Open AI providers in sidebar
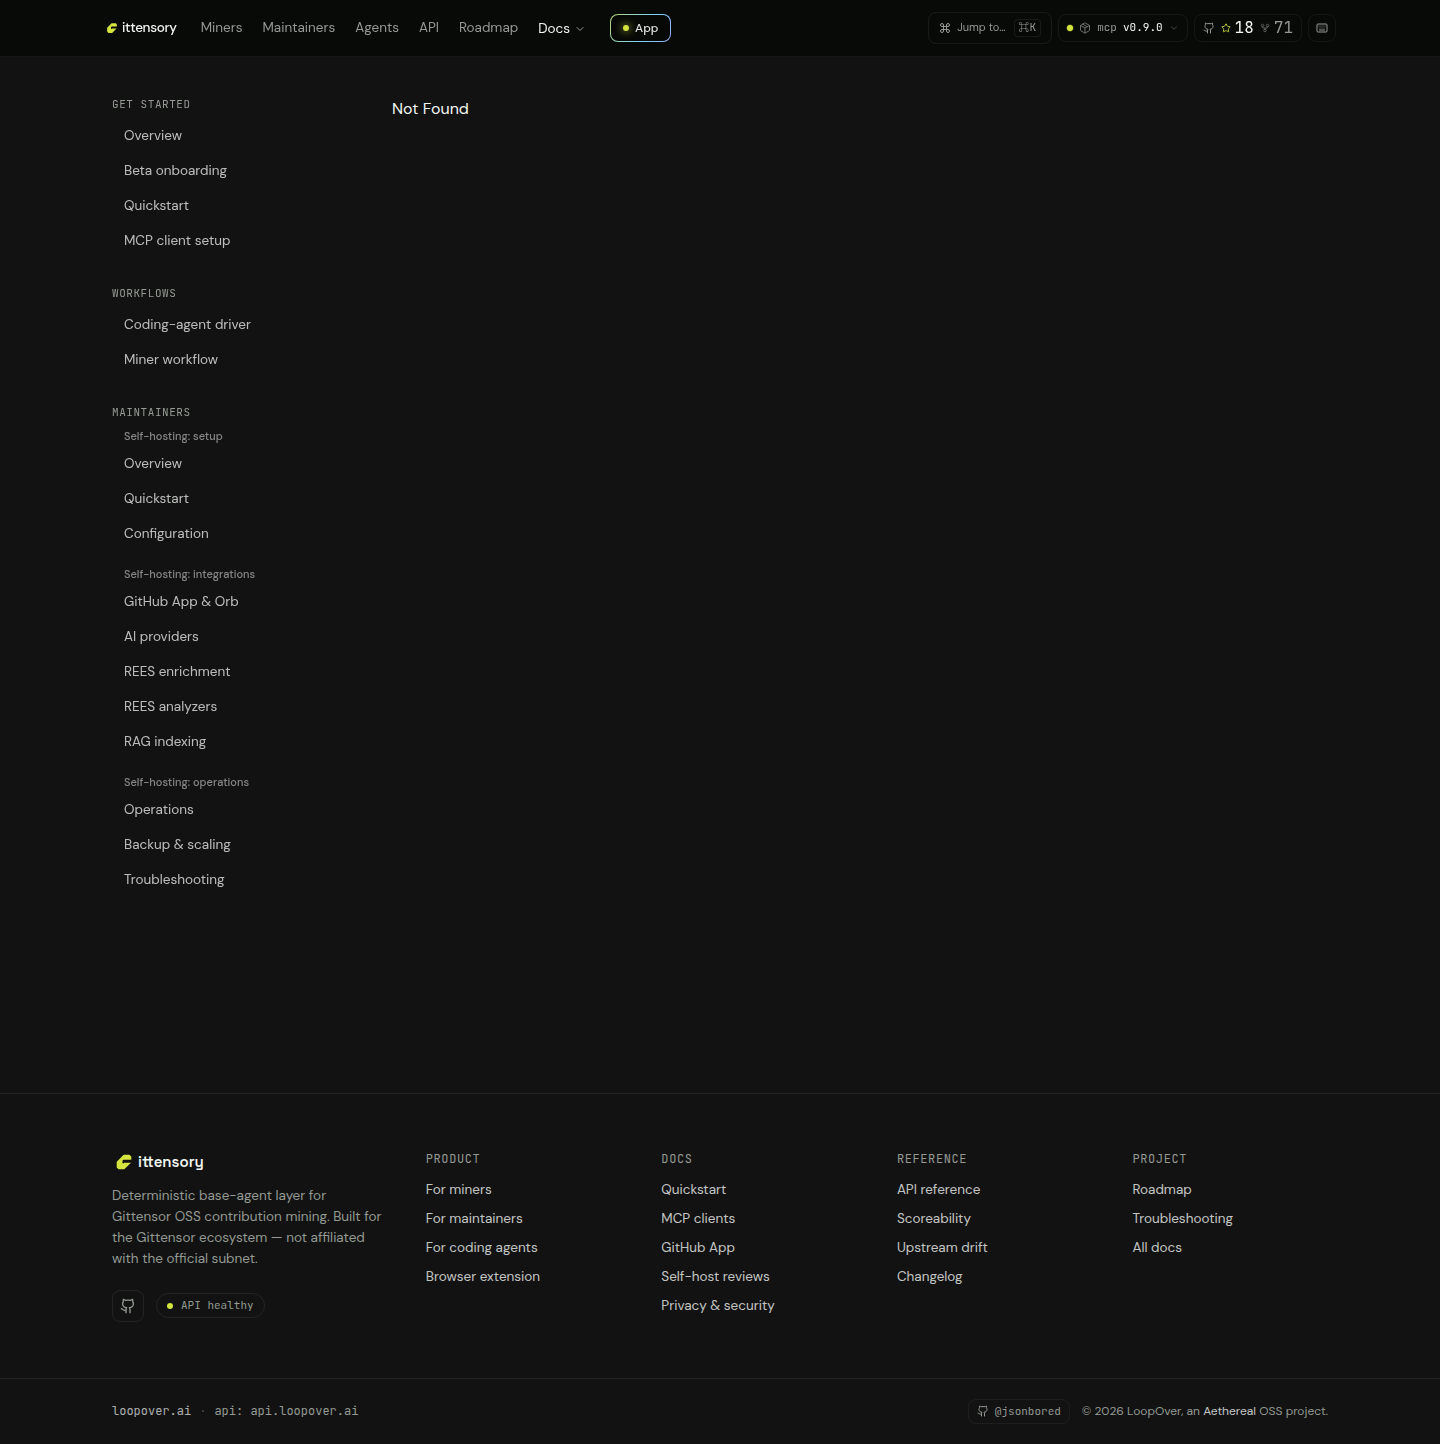The image size is (1440, 1444). (x=161, y=636)
